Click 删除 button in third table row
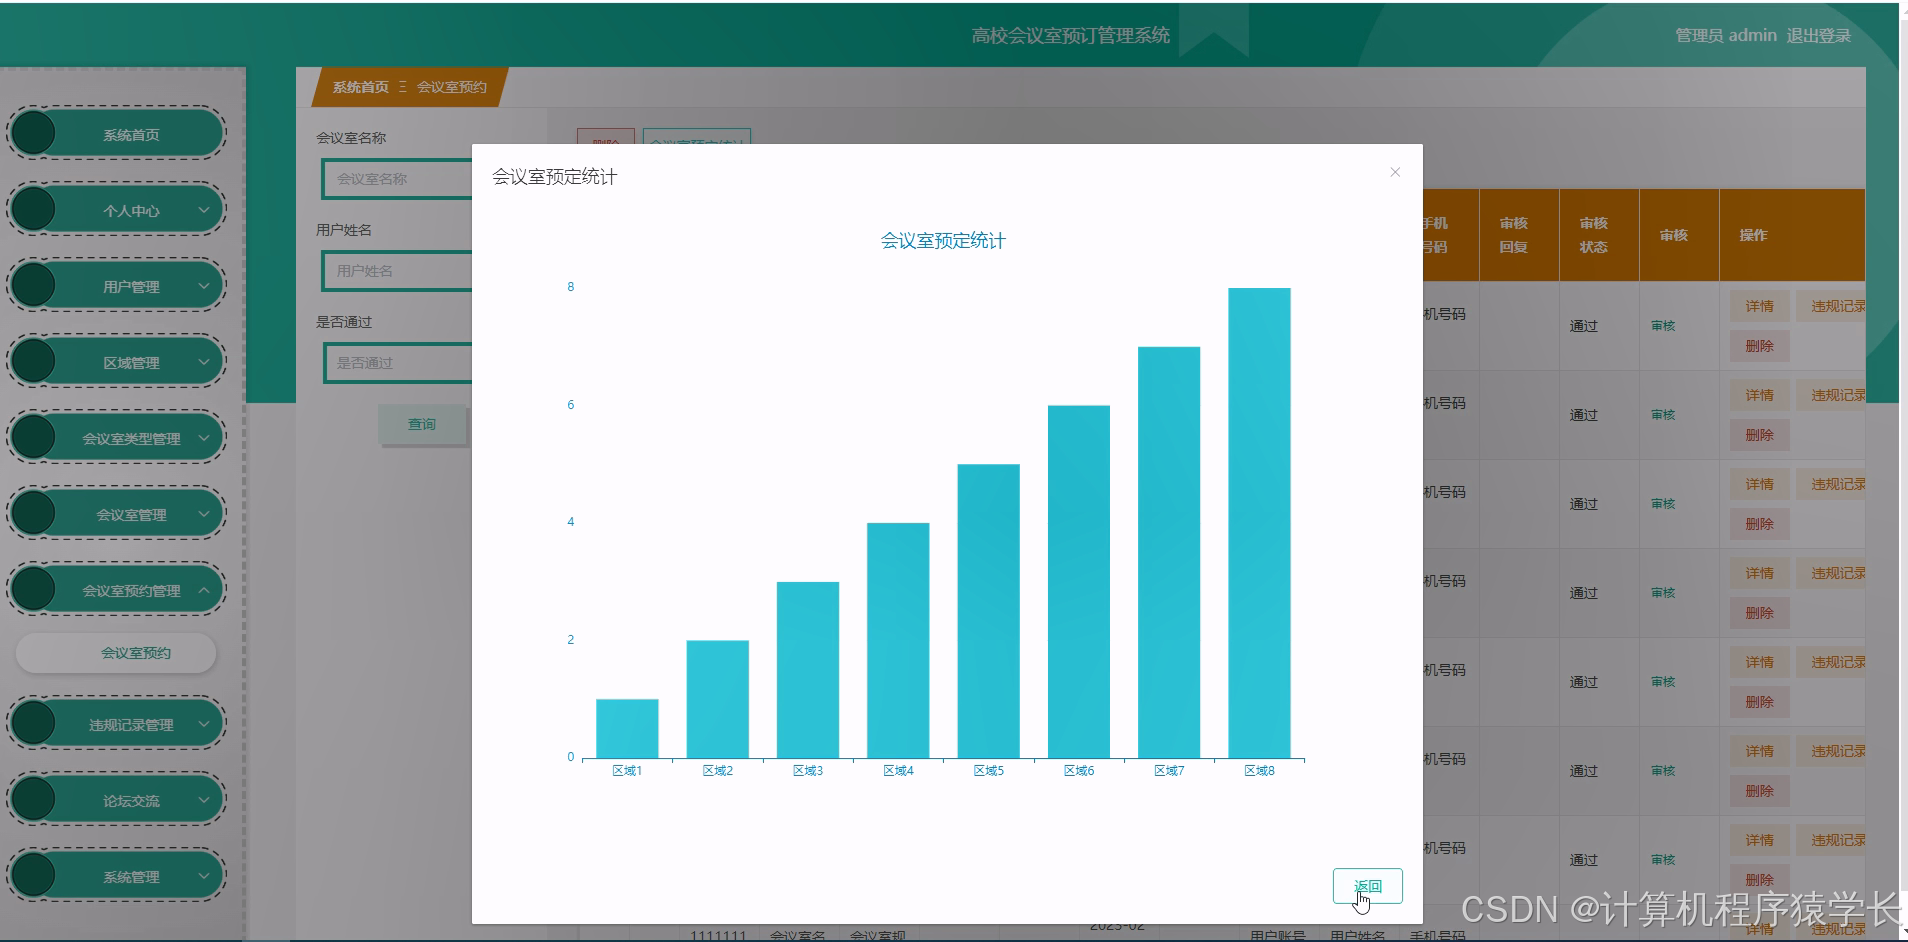 1759,524
